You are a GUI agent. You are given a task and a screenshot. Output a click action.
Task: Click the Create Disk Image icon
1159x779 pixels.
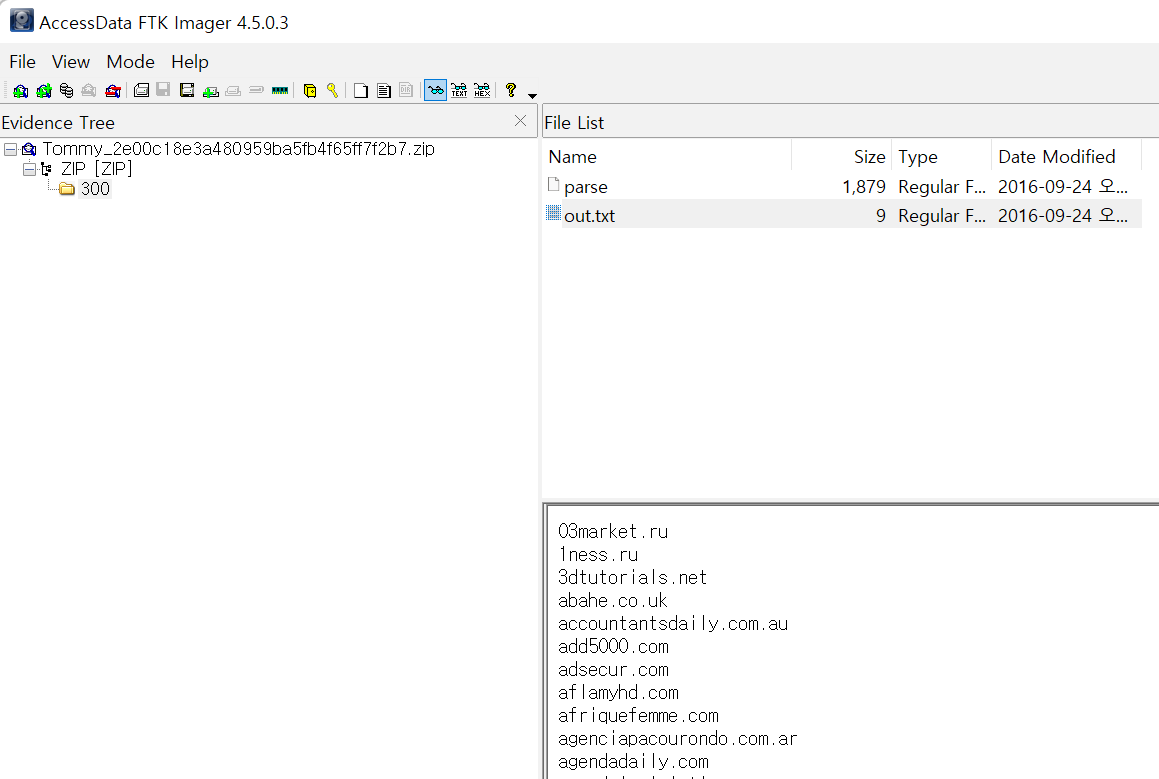coord(141,90)
